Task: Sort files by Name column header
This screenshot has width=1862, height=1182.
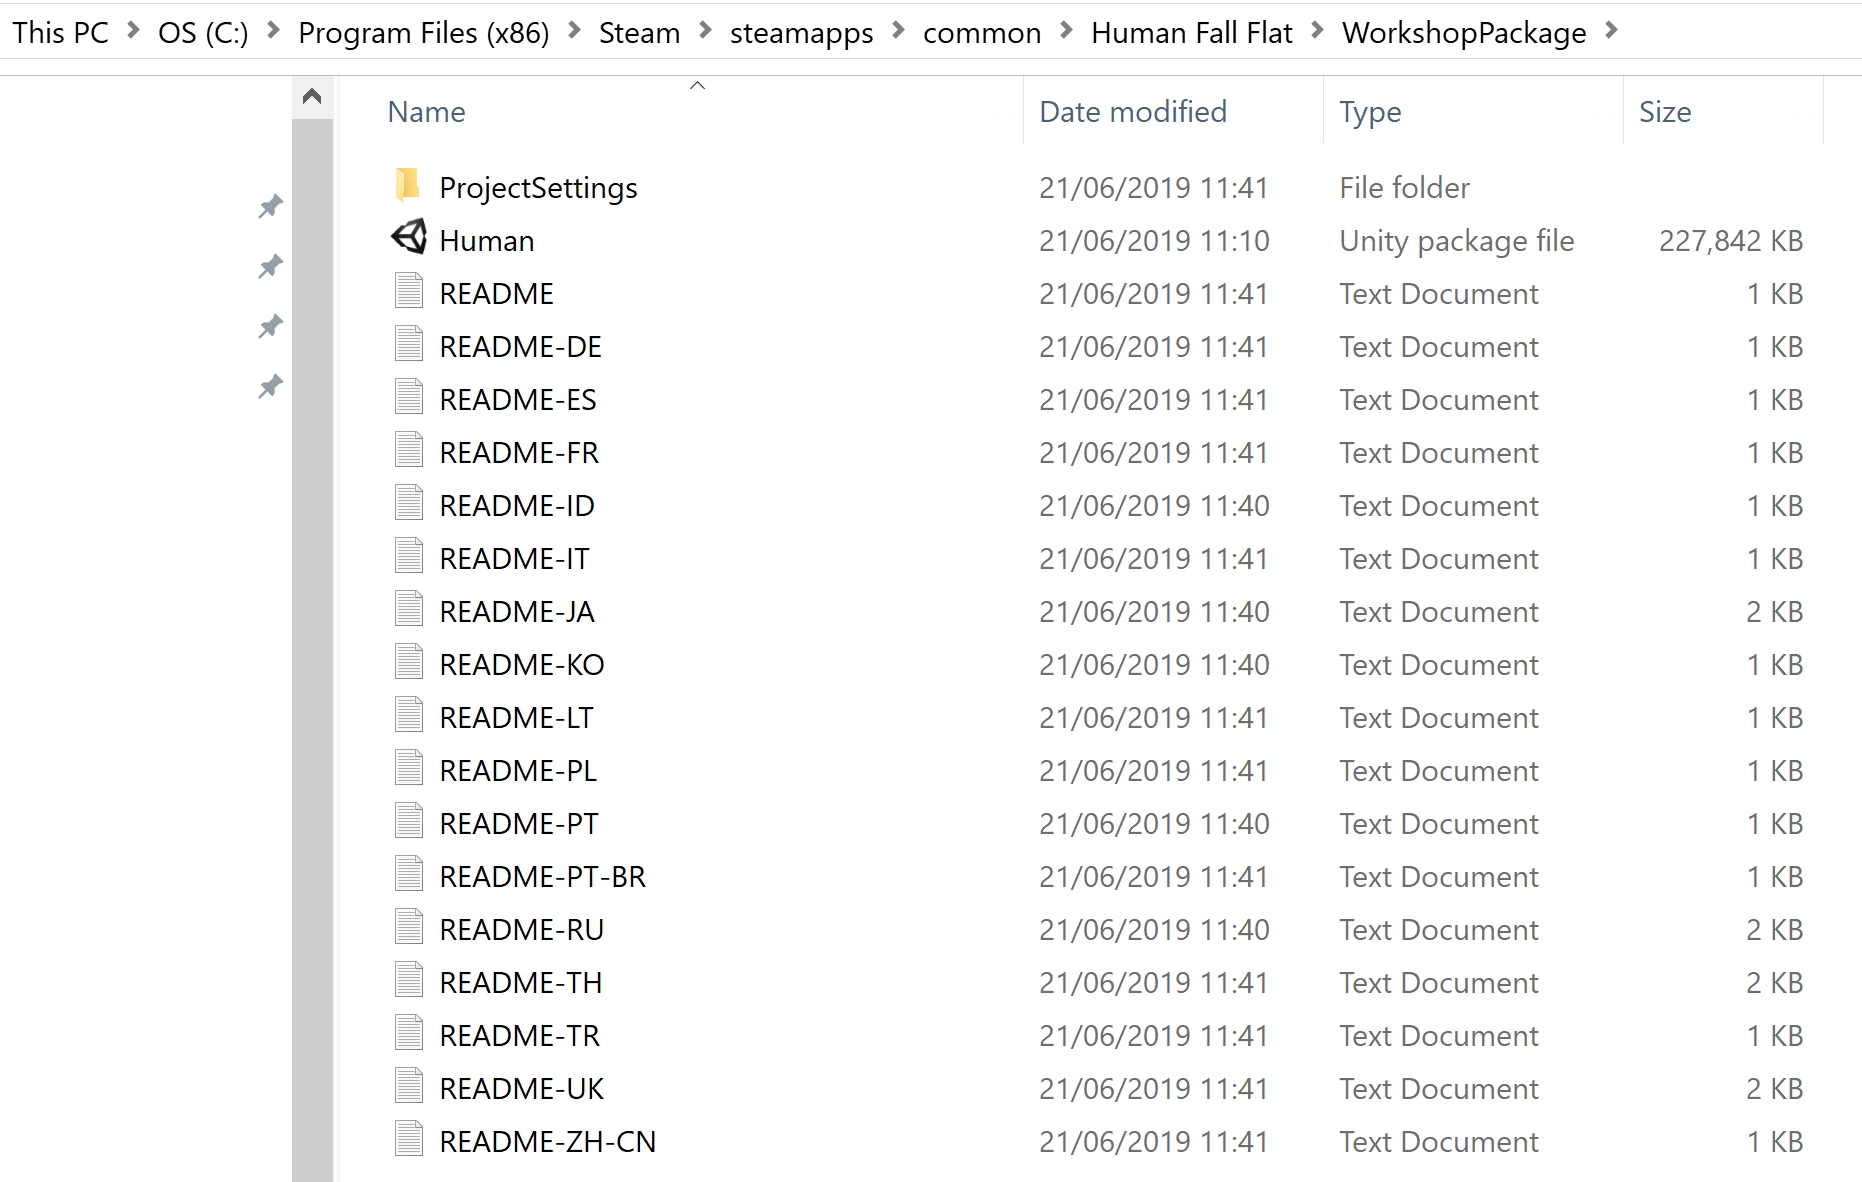Action: (427, 112)
